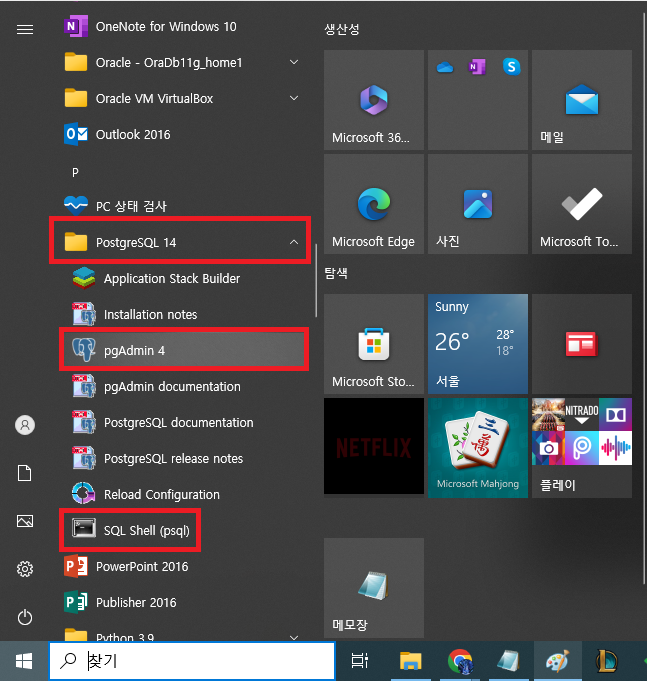Open Paint from the taskbar
The width and height of the screenshot is (647, 681).
[x=558, y=661]
